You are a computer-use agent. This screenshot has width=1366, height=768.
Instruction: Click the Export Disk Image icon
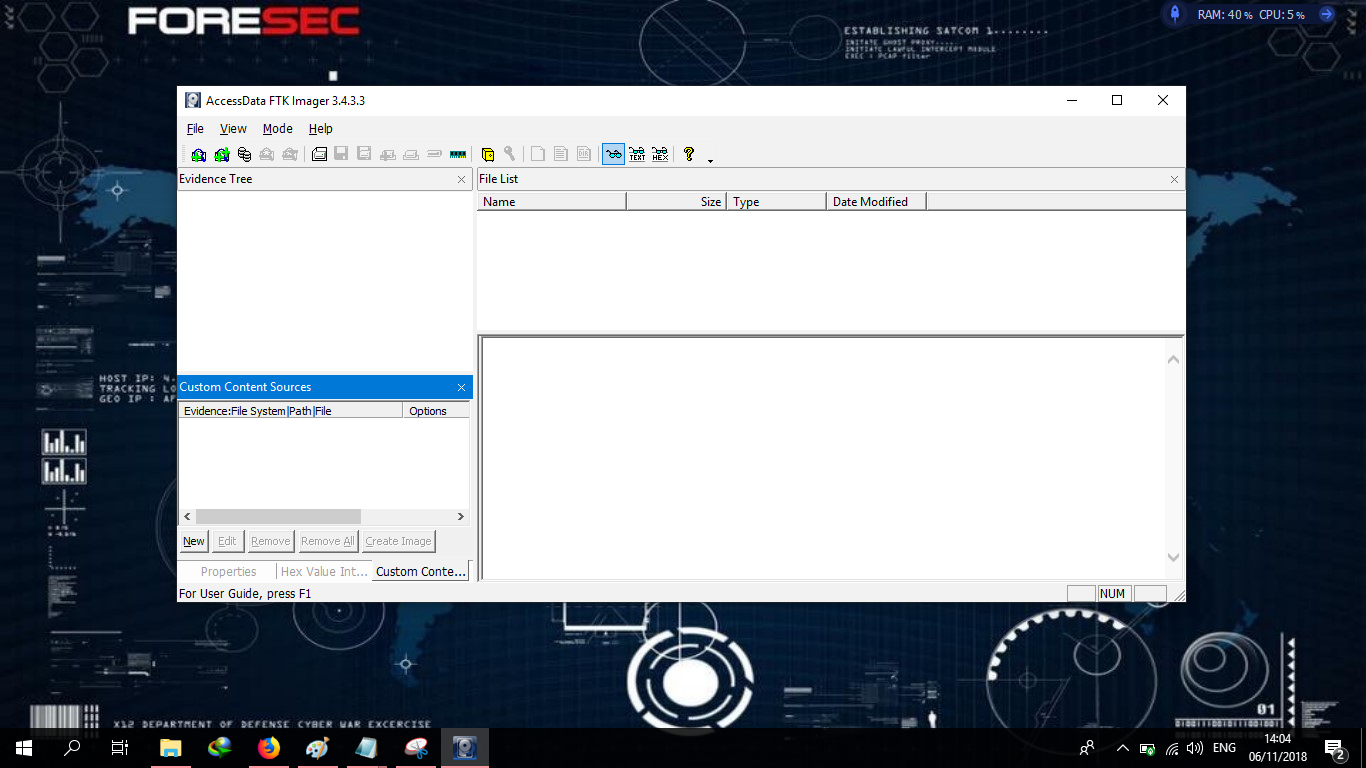[x=341, y=154]
